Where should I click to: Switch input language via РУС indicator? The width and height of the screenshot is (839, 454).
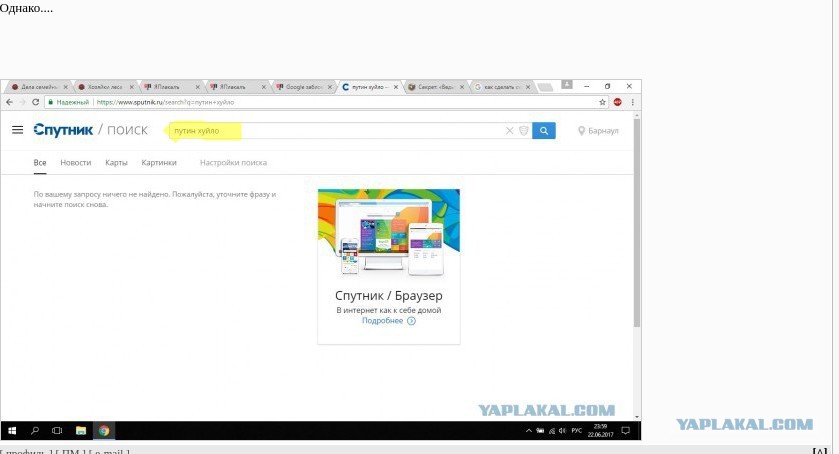click(576, 430)
